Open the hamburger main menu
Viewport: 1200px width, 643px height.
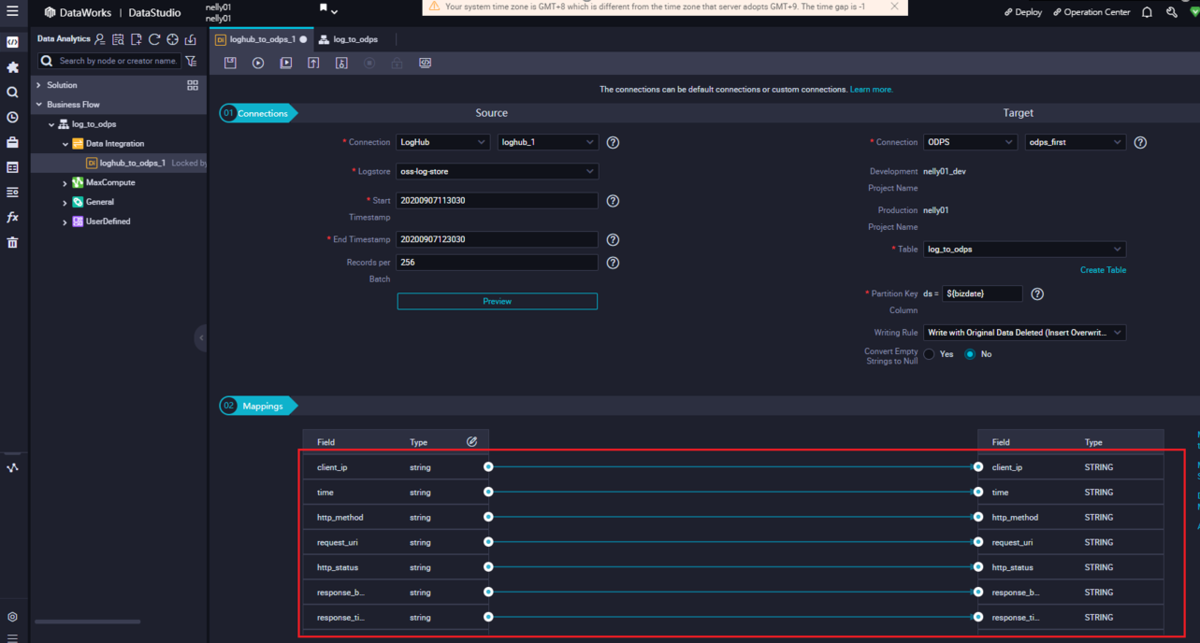click(12, 12)
